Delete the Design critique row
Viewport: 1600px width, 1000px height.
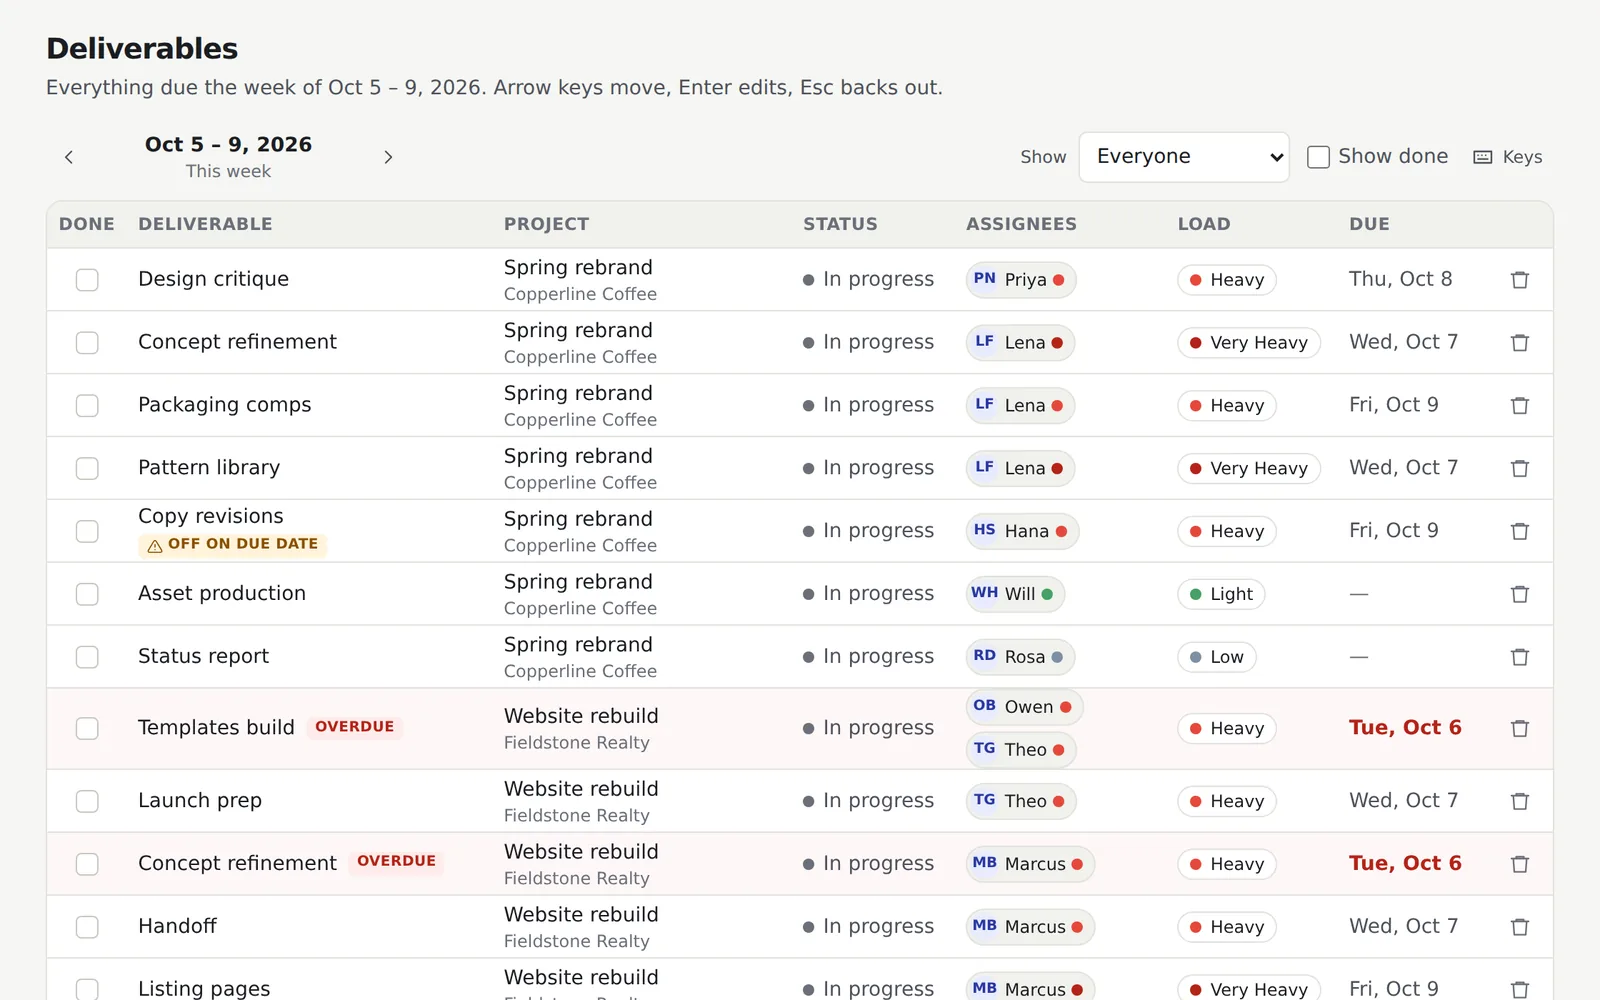point(1520,280)
